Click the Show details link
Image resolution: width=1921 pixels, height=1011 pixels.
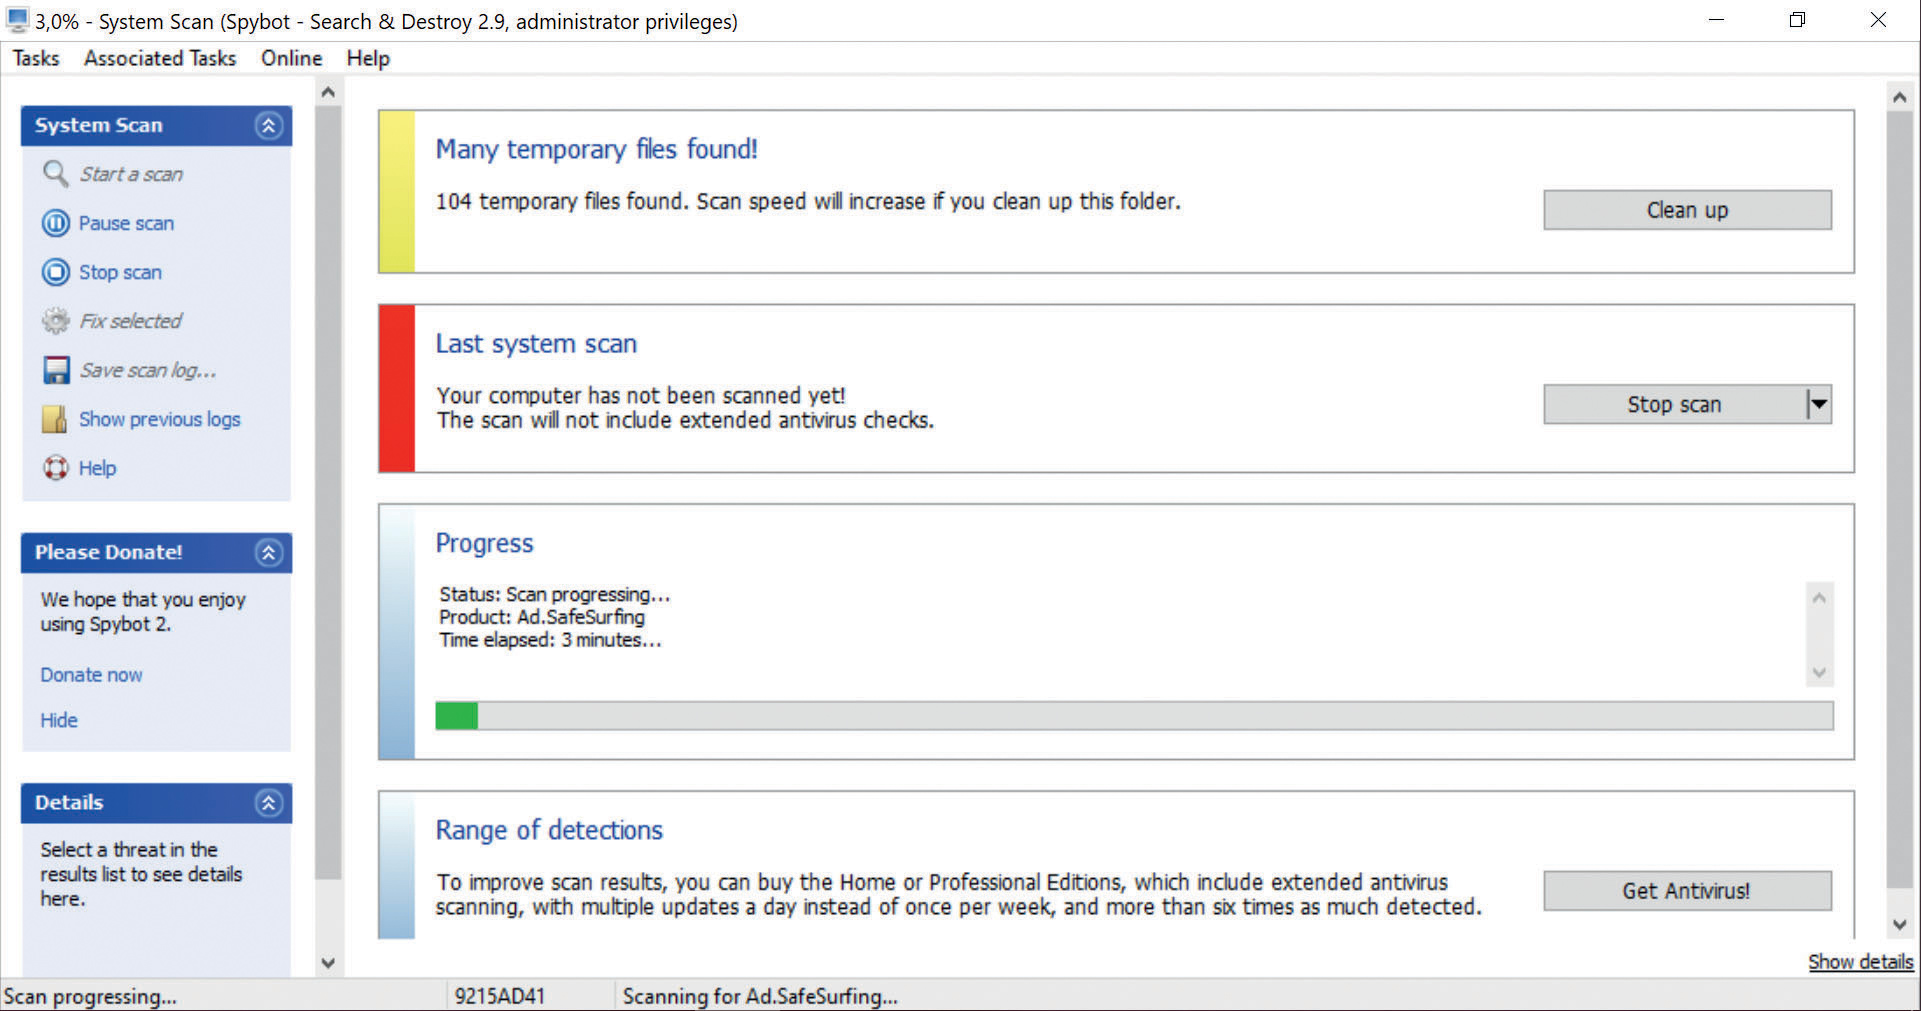pos(1860,962)
